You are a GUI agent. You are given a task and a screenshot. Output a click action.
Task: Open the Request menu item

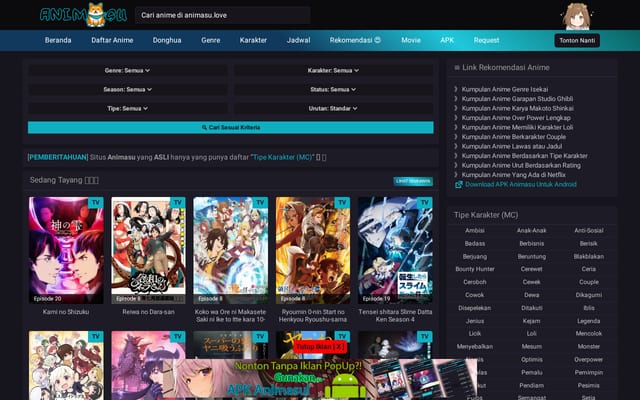(487, 40)
